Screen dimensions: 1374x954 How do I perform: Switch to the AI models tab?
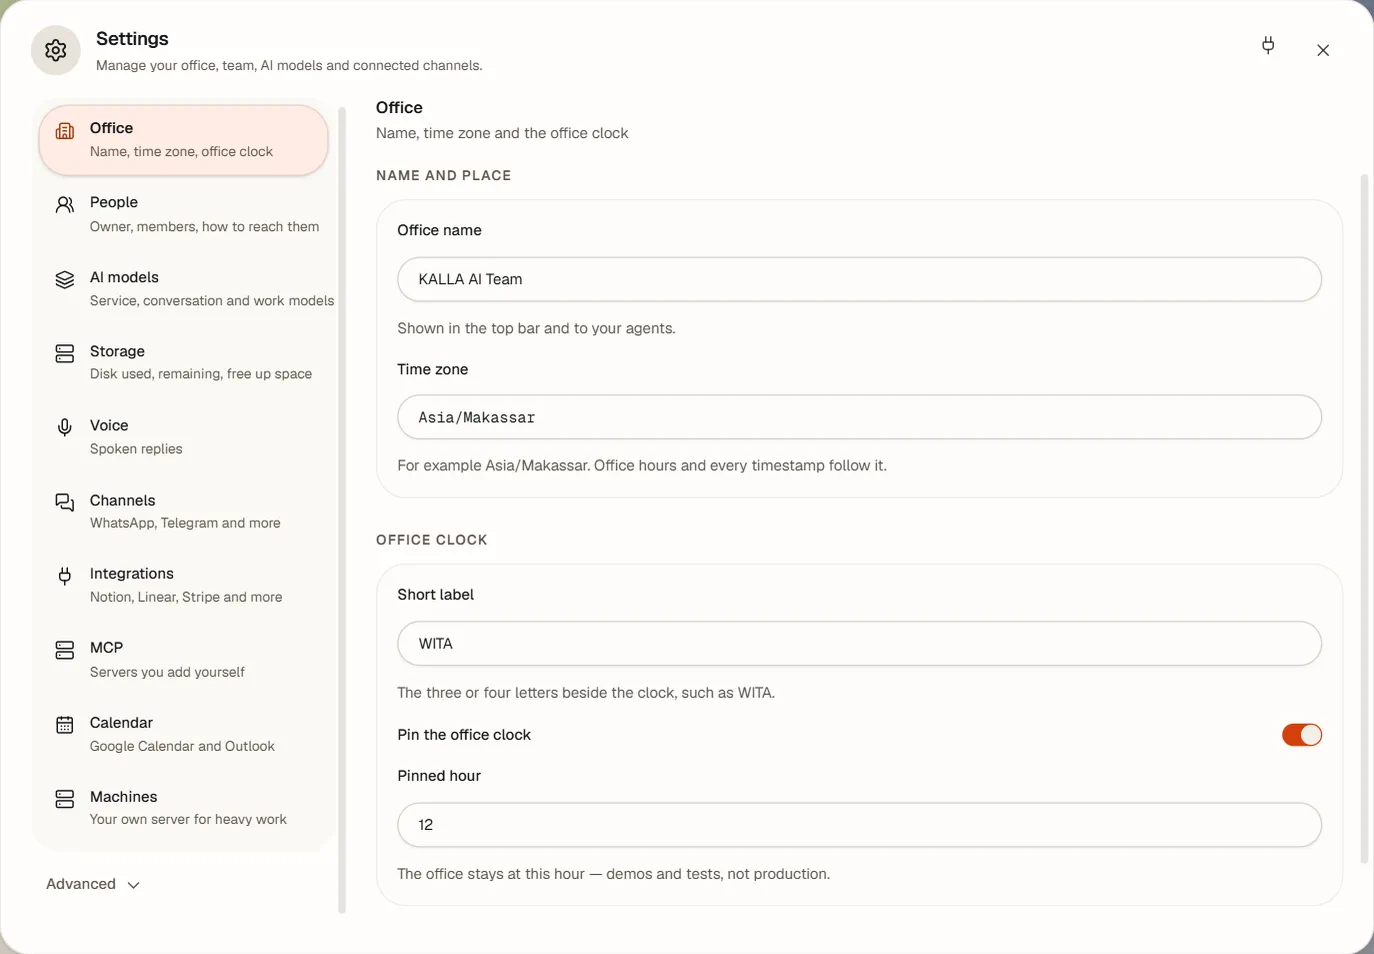coord(184,288)
